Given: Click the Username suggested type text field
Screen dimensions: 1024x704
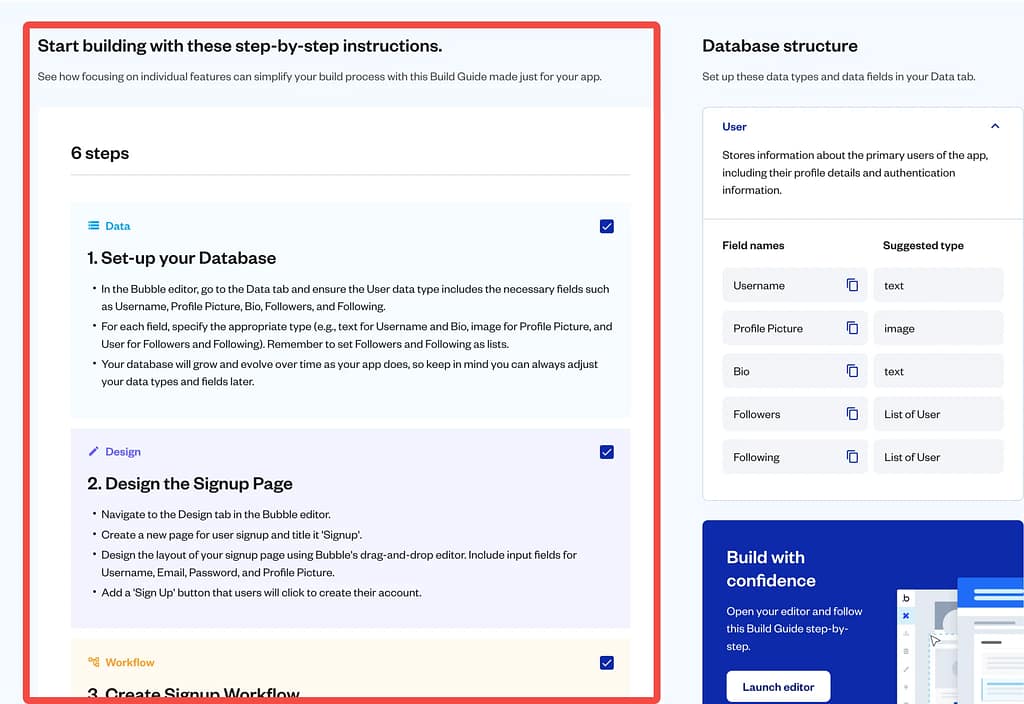Looking at the screenshot, I should click(x=937, y=285).
